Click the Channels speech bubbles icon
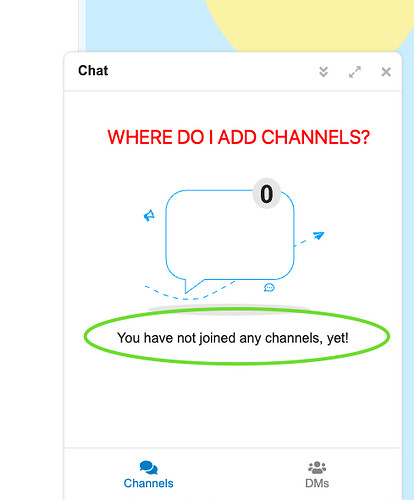The width and height of the screenshot is (414, 500). (x=149, y=468)
